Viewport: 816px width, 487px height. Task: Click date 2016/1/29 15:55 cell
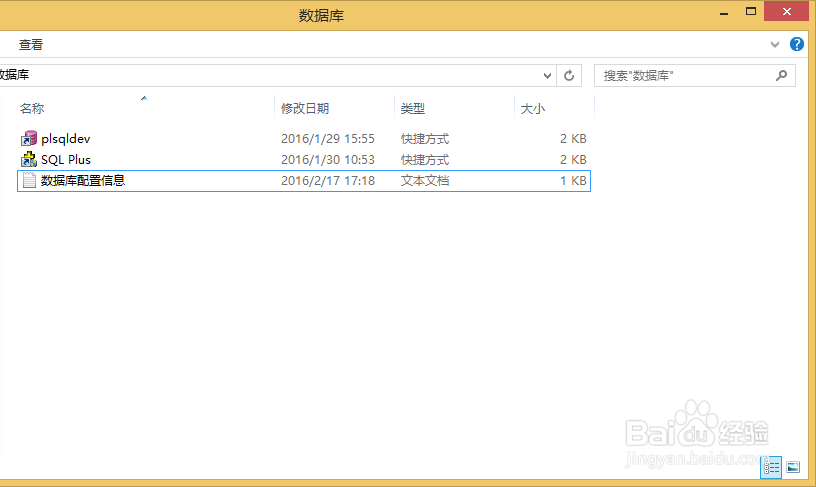[328, 139]
